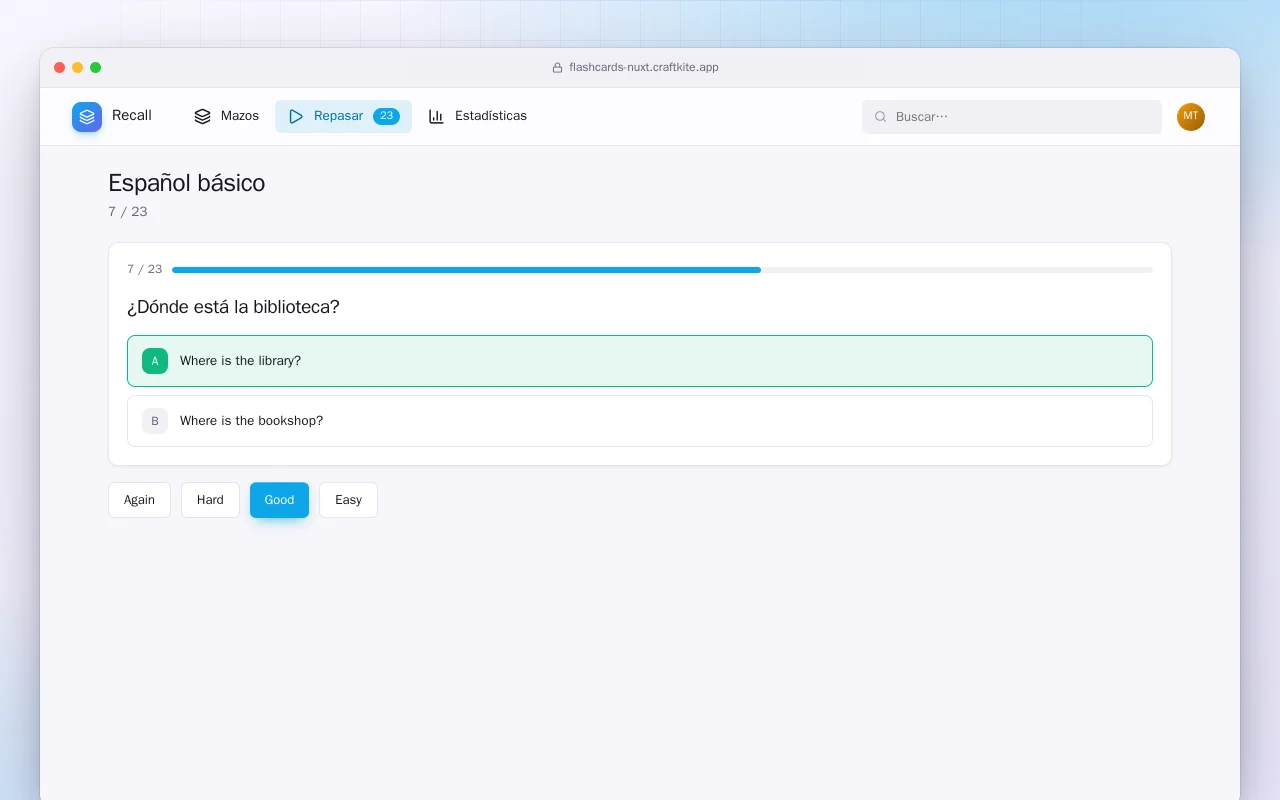Click the 23 badge on Repasar
This screenshot has height=800, width=1280.
pos(386,116)
